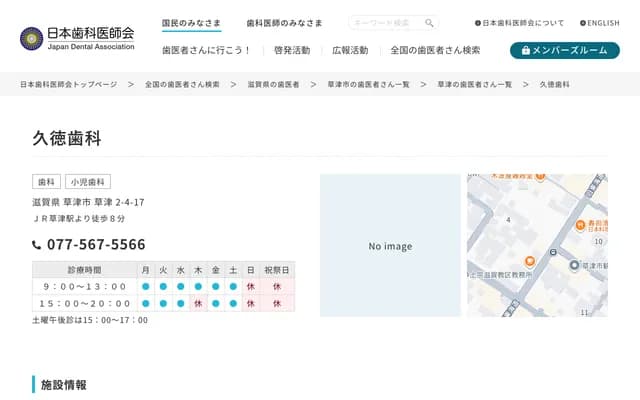
Task: Open the メンバーズルーム members room button
Action: point(564,50)
